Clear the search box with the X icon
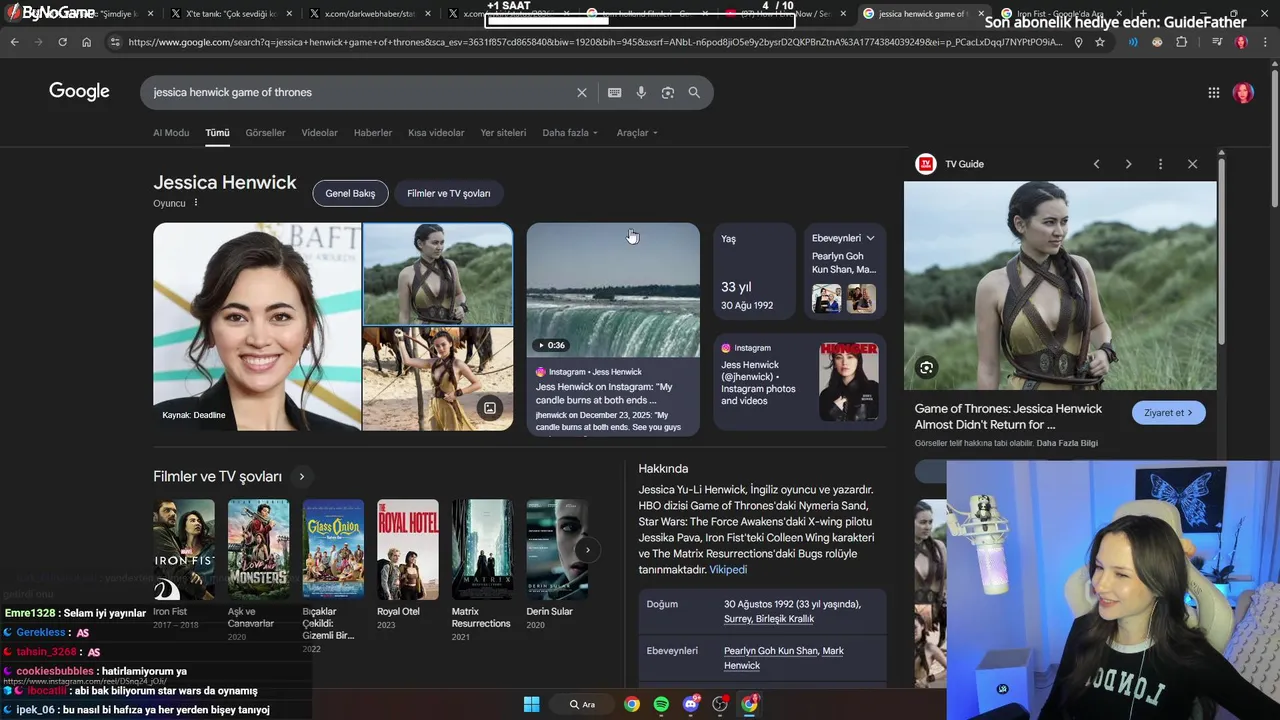 coord(582,92)
